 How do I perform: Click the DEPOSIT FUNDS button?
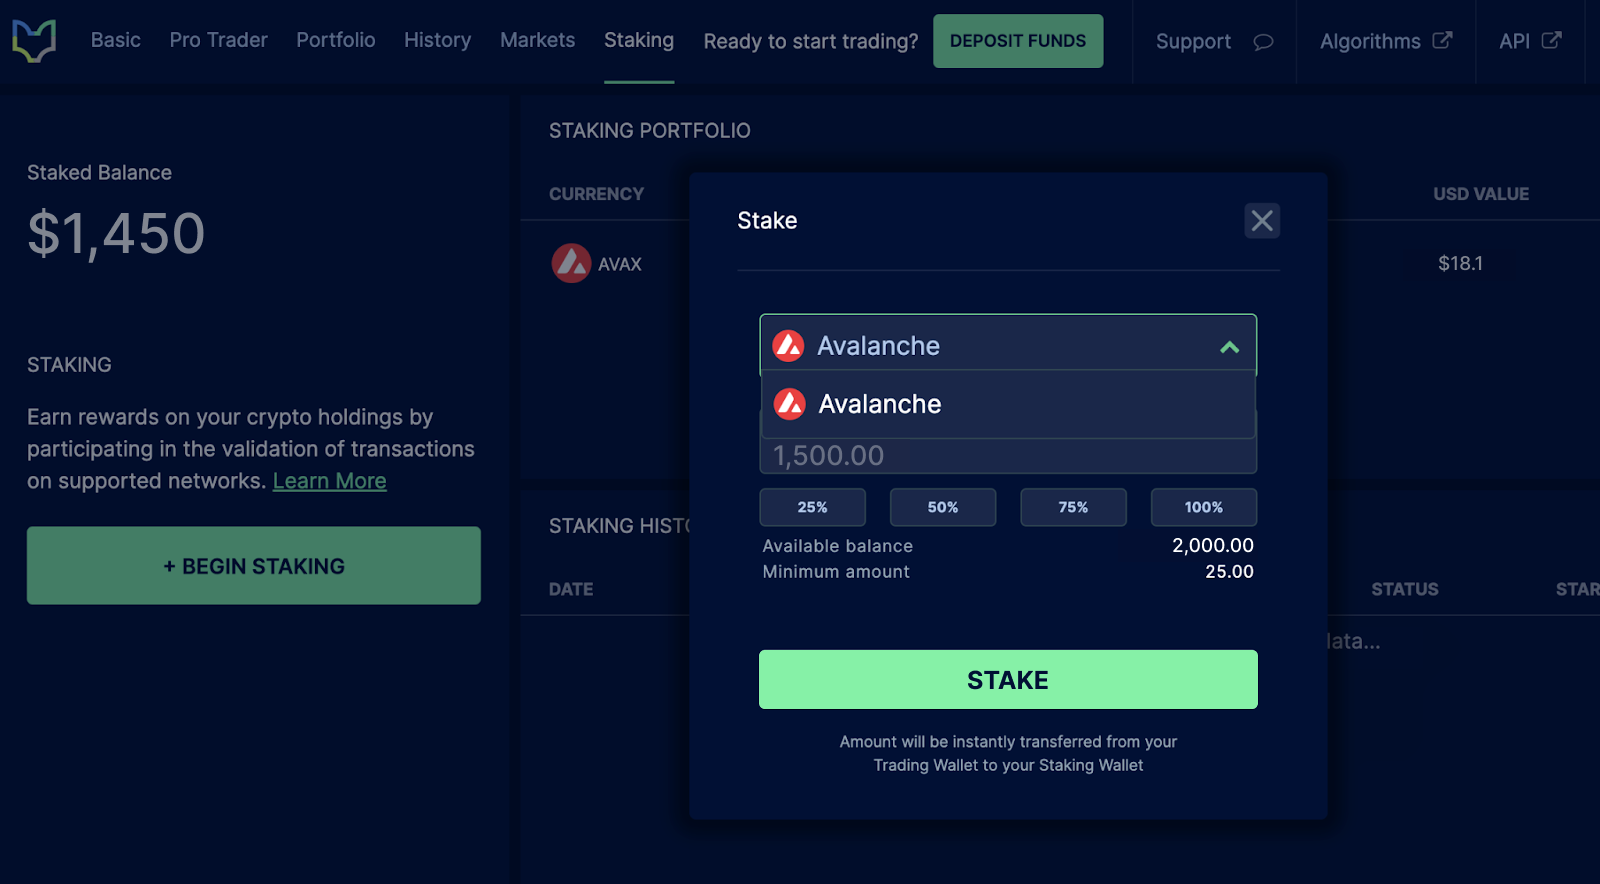(1018, 41)
